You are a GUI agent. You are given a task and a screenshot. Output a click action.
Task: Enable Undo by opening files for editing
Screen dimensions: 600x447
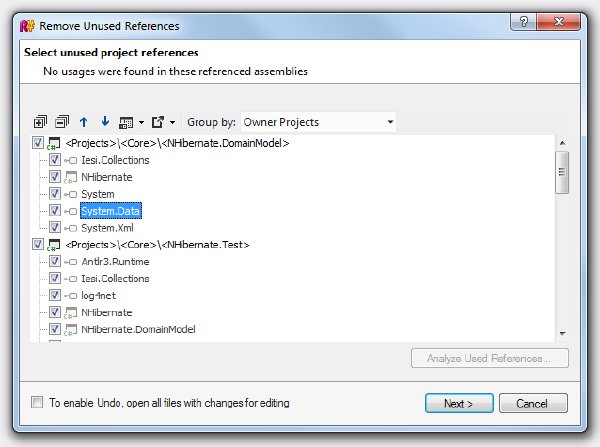click(37, 403)
